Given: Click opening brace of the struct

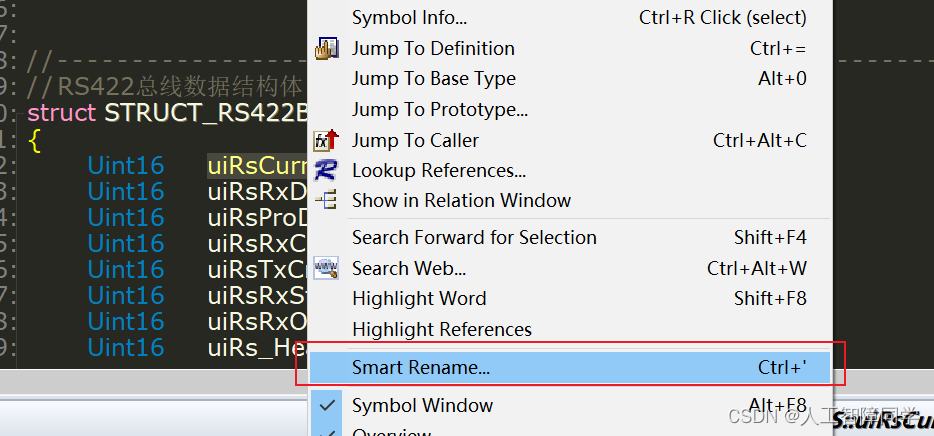Looking at the screenshot, I should pos(34,141).
